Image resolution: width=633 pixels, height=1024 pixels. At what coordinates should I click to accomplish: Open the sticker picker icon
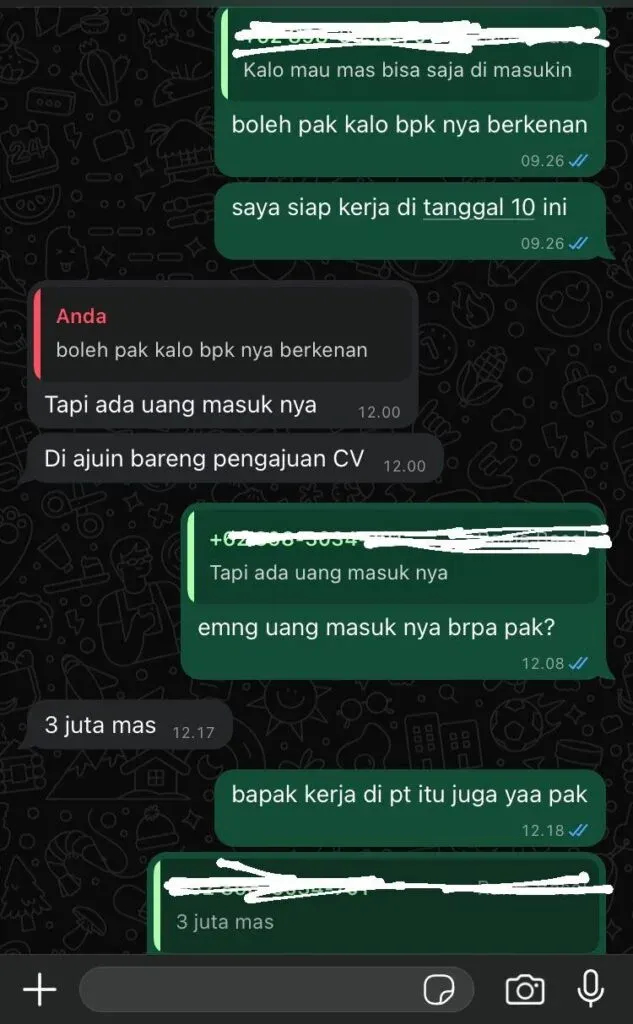[x=439, y=990]
